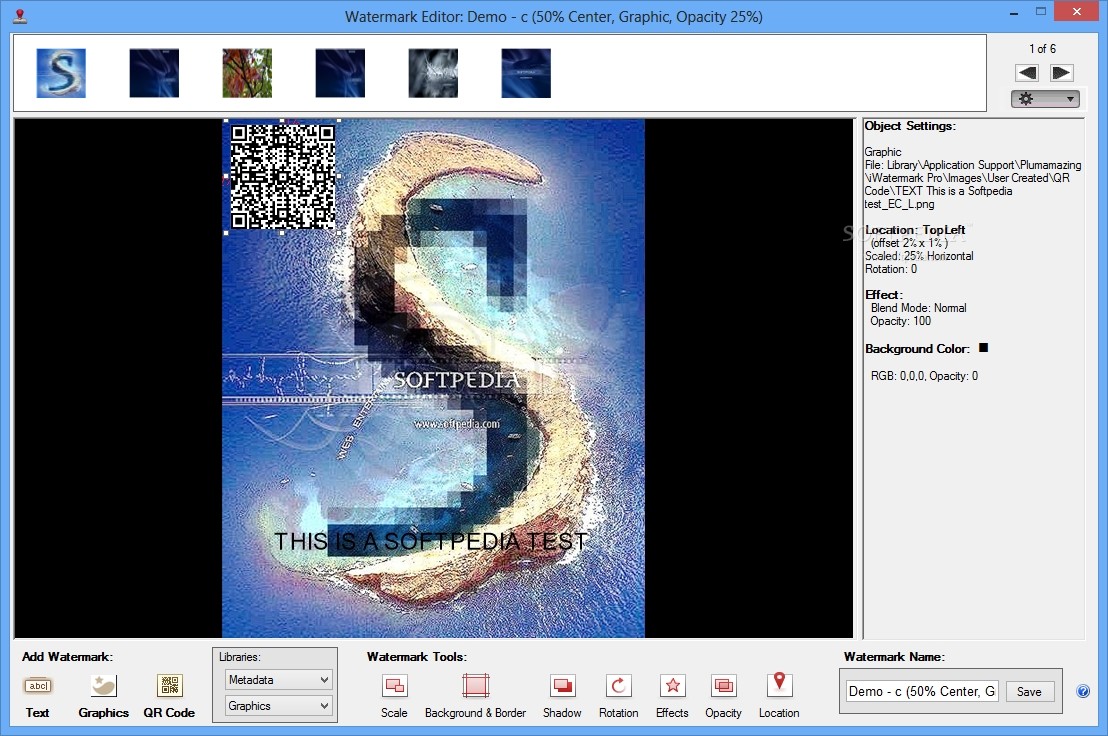
Task: Save the watermark
Action: (1029, 692)
